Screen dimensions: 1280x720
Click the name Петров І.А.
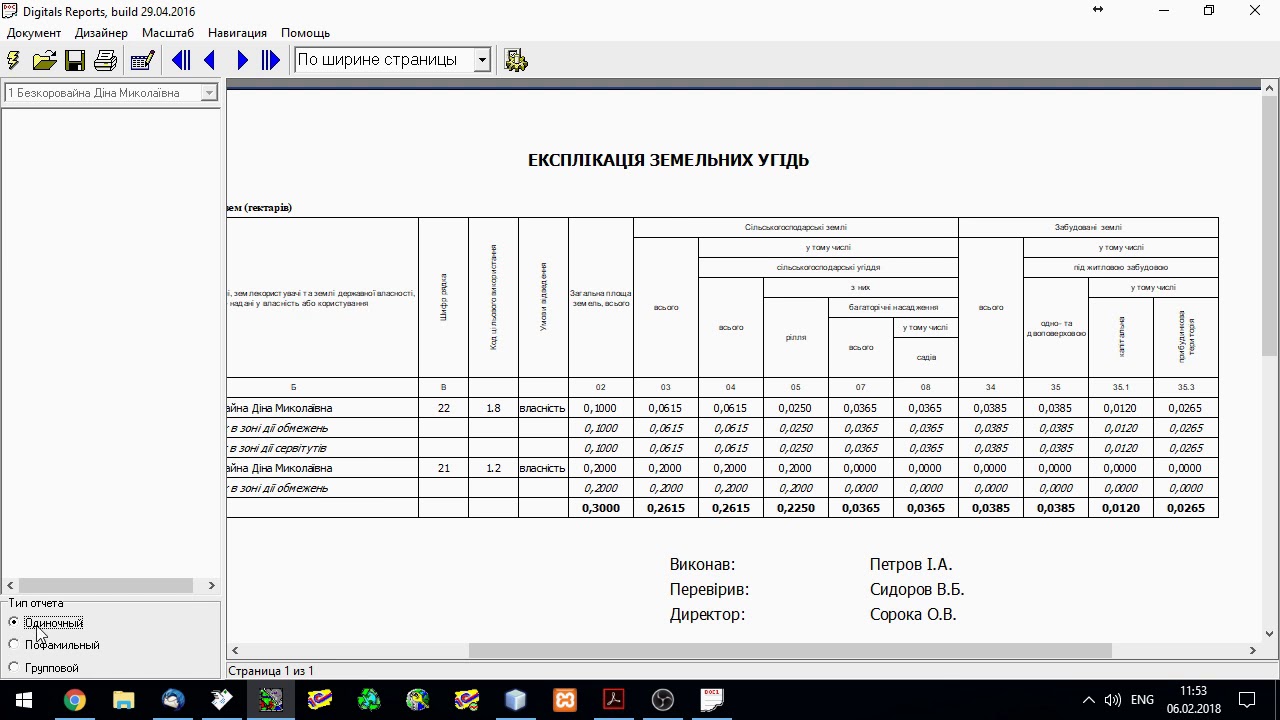(911, 565)
